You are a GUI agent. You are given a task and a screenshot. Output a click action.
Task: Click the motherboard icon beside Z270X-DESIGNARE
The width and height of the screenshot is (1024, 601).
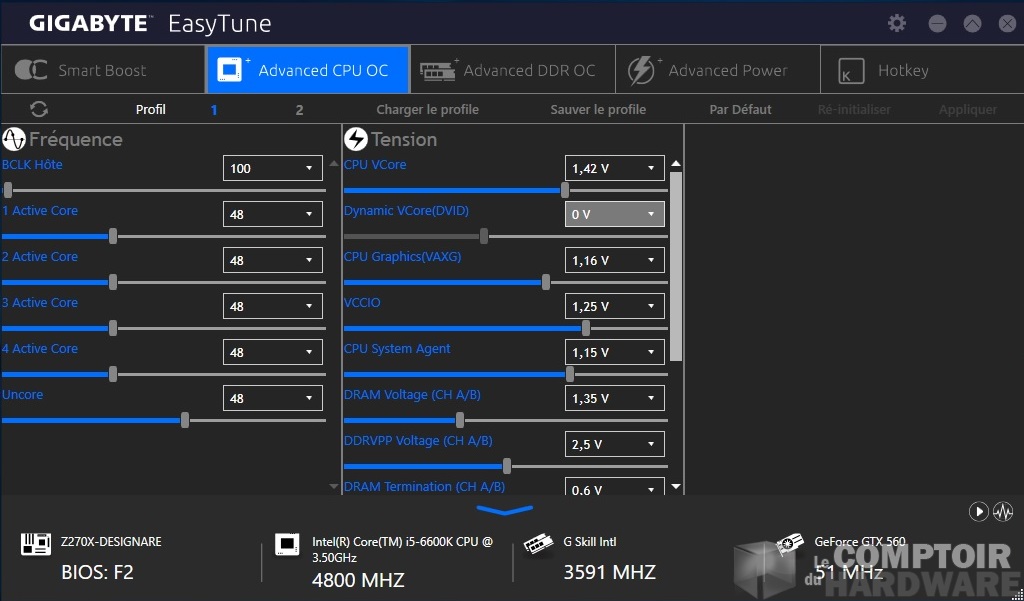36,544
